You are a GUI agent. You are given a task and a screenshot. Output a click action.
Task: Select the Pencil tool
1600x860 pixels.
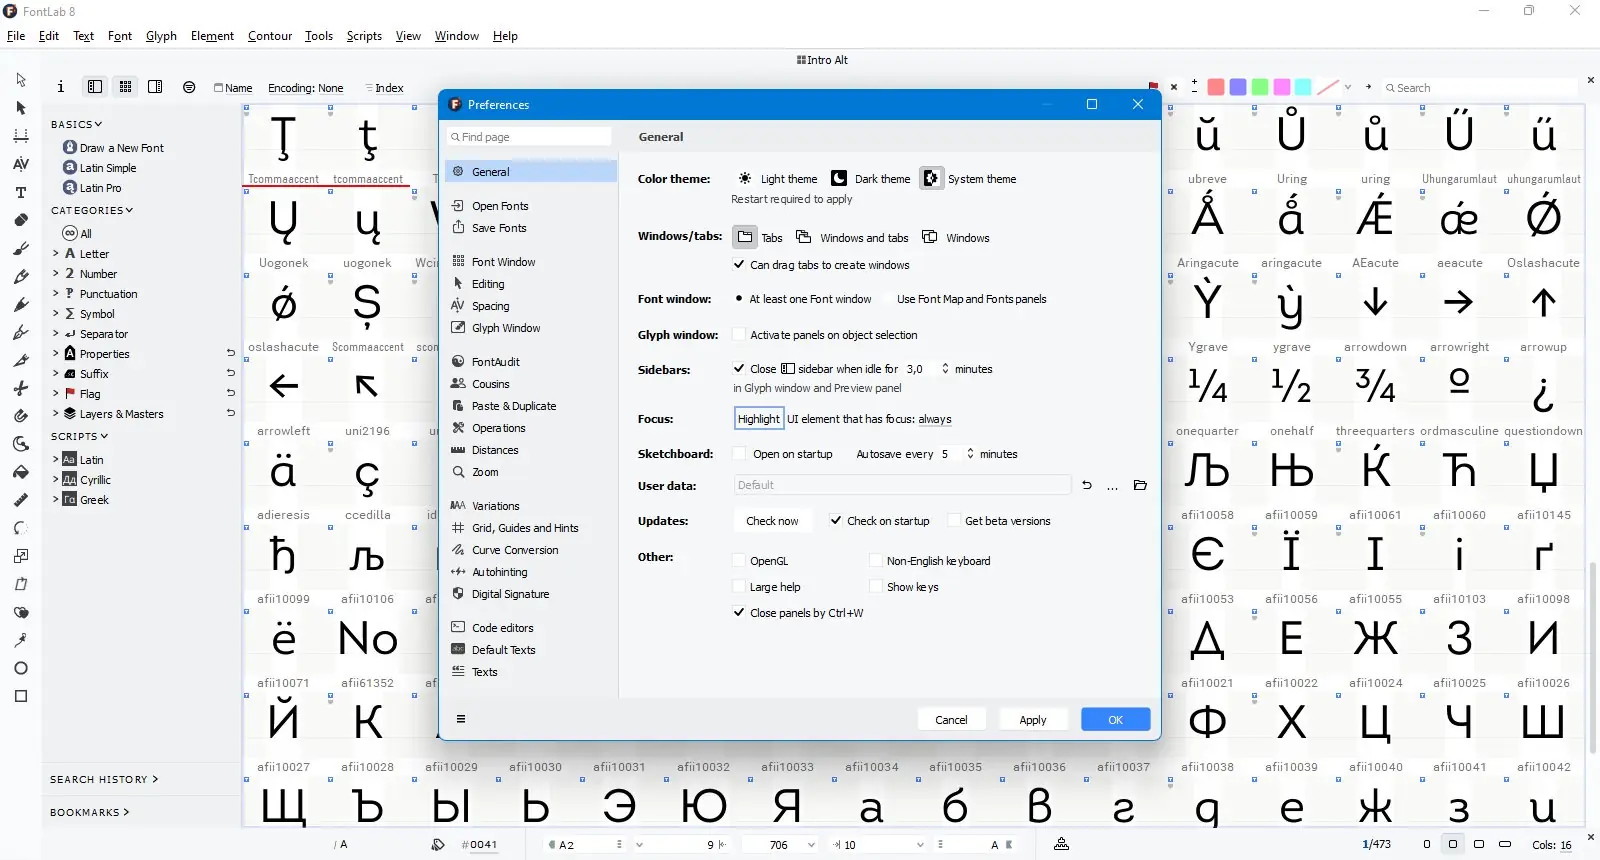21,276
